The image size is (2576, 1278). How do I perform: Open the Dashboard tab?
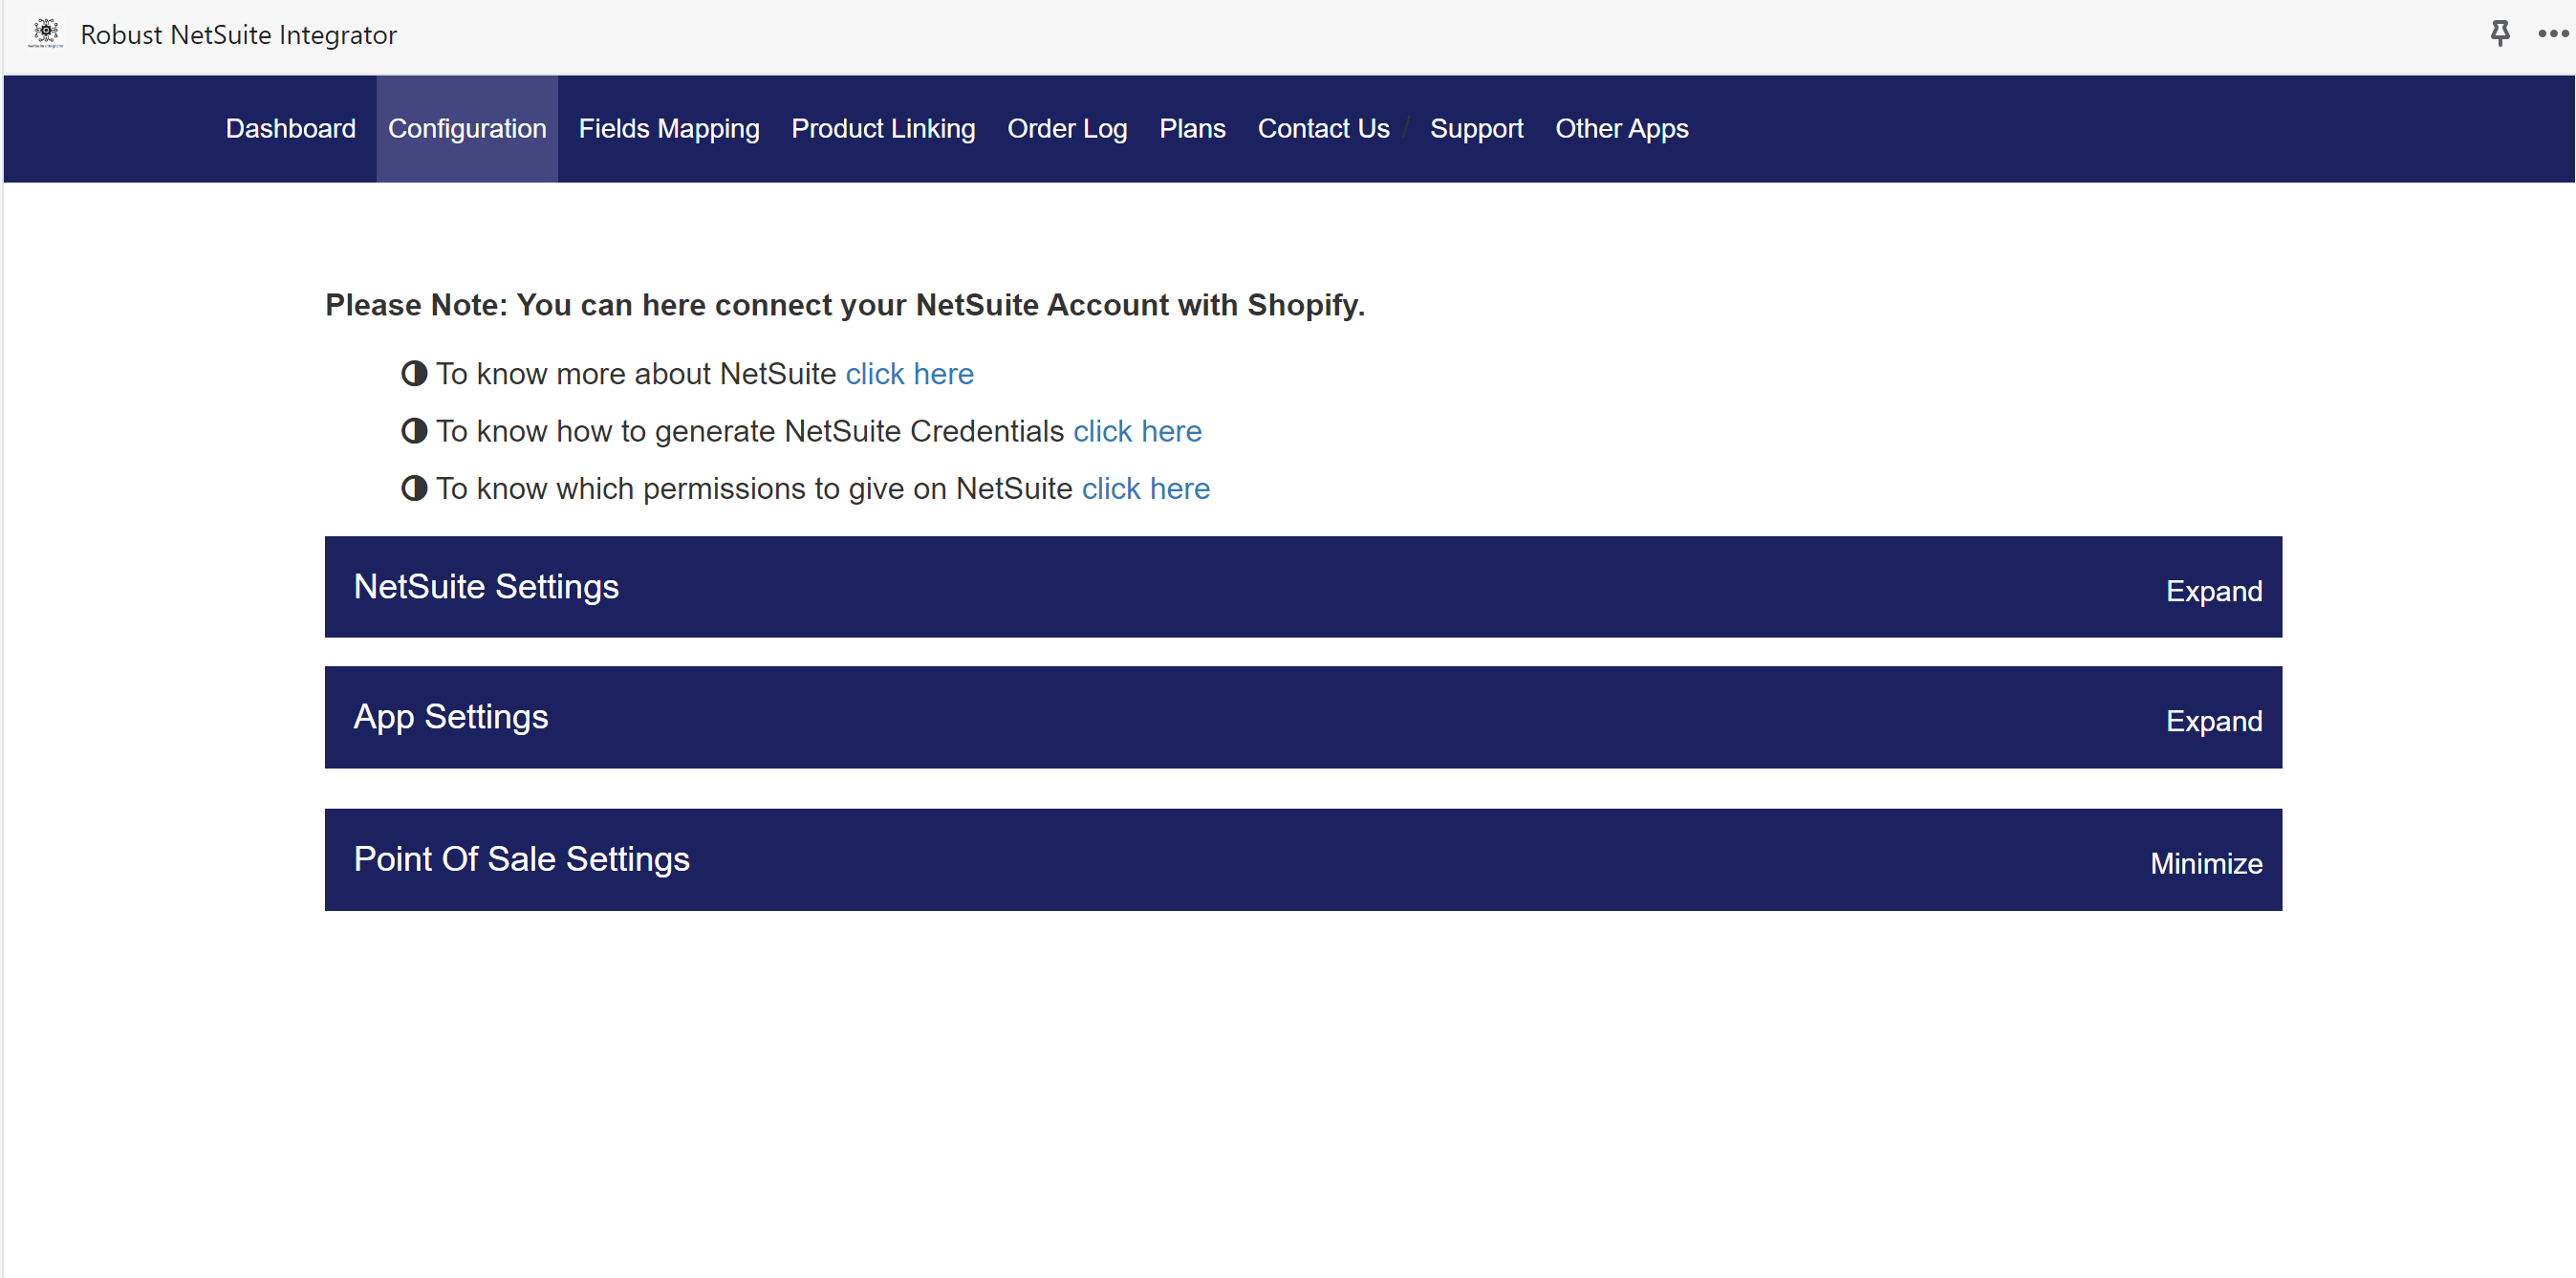pyautogui.click(x=290, y=129)
